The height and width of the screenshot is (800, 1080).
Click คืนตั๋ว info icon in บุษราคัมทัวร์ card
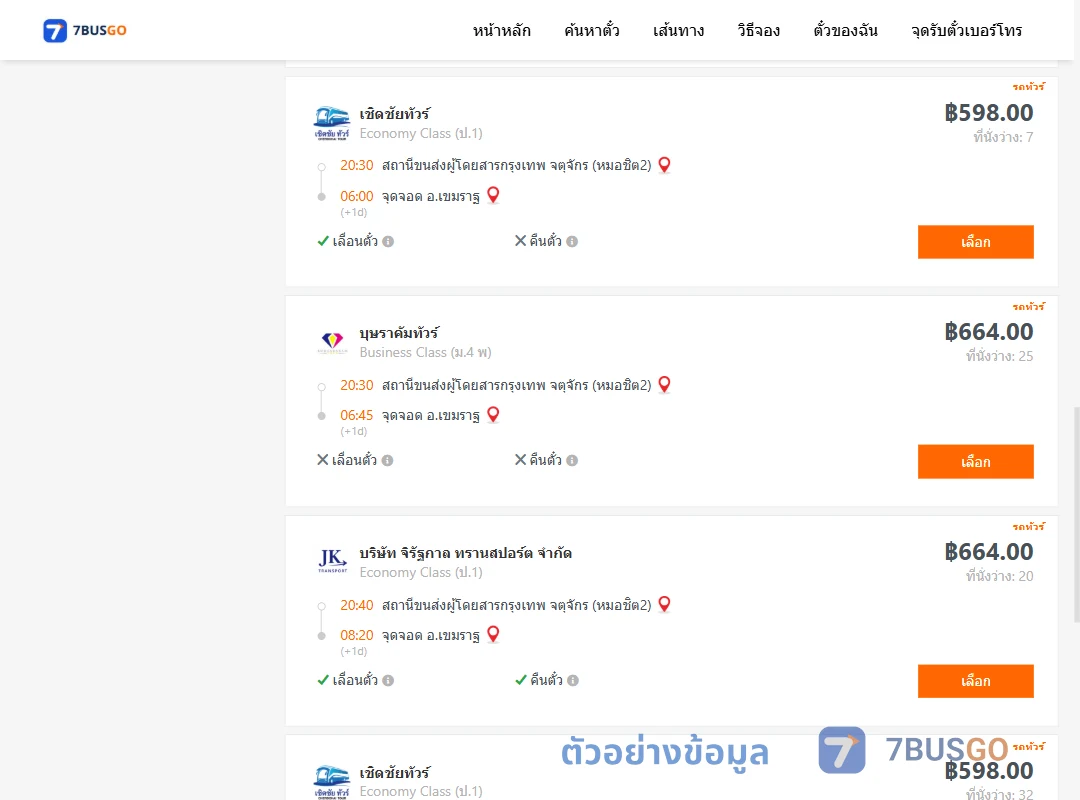(x=572, y=460)
